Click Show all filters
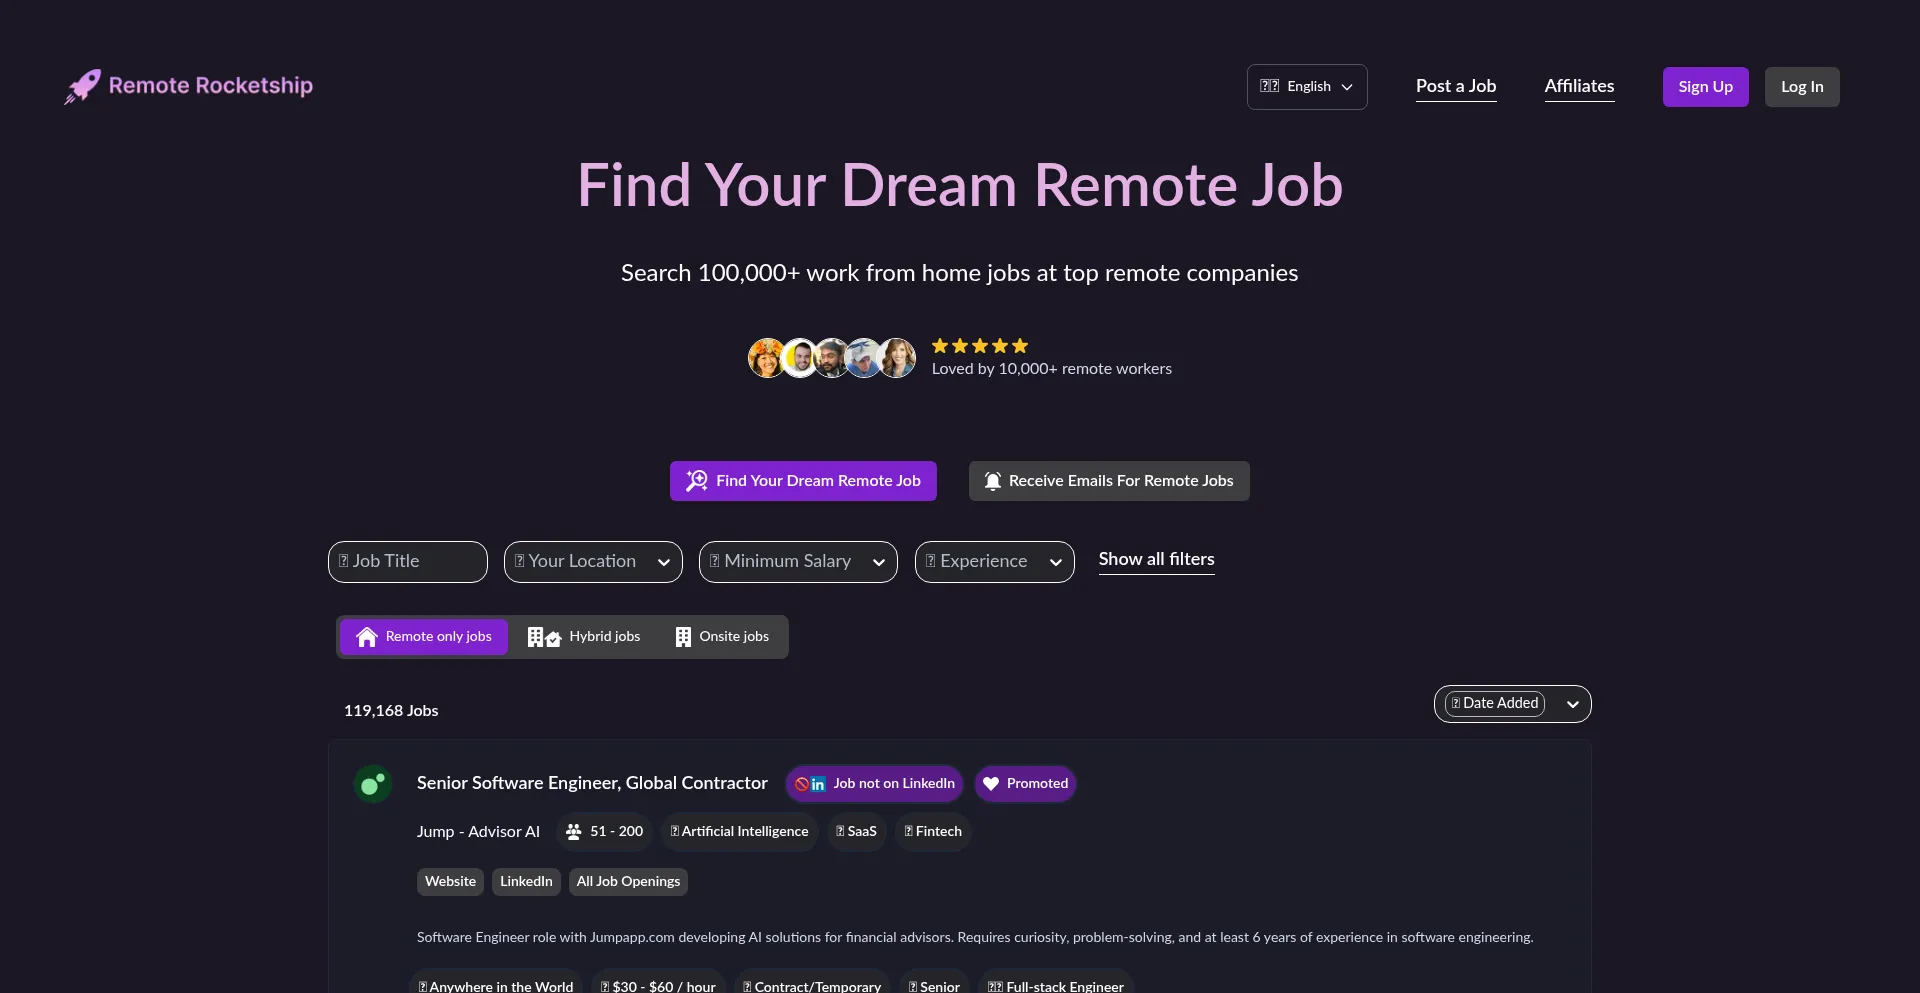Viewport: 1920px width, 993px height. (1156, 560)
